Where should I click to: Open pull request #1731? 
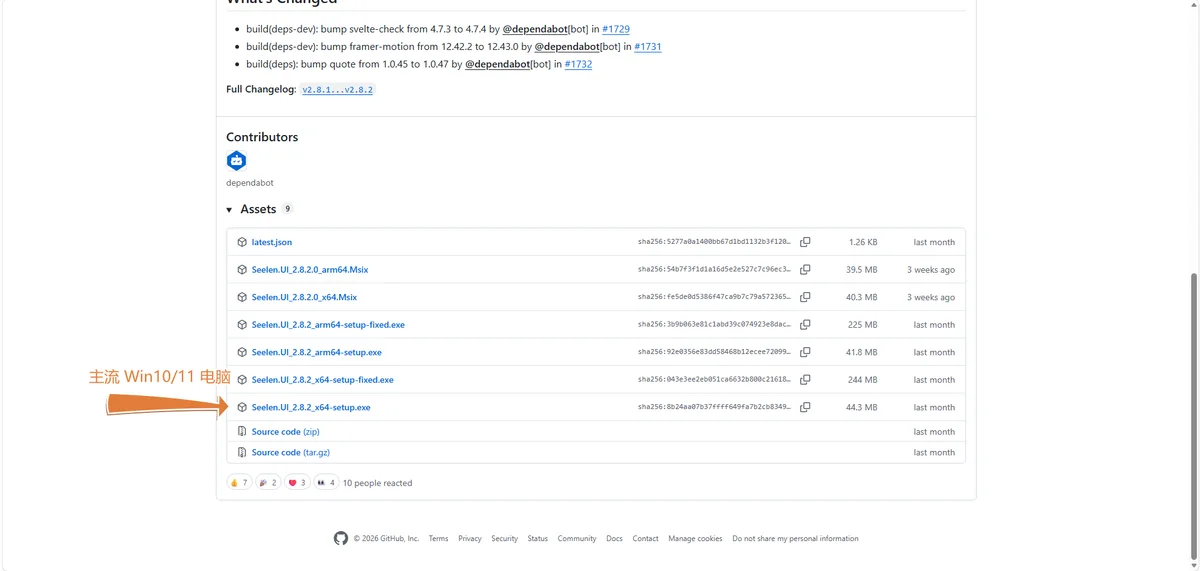pyautogui.click(x=647, y=47)
